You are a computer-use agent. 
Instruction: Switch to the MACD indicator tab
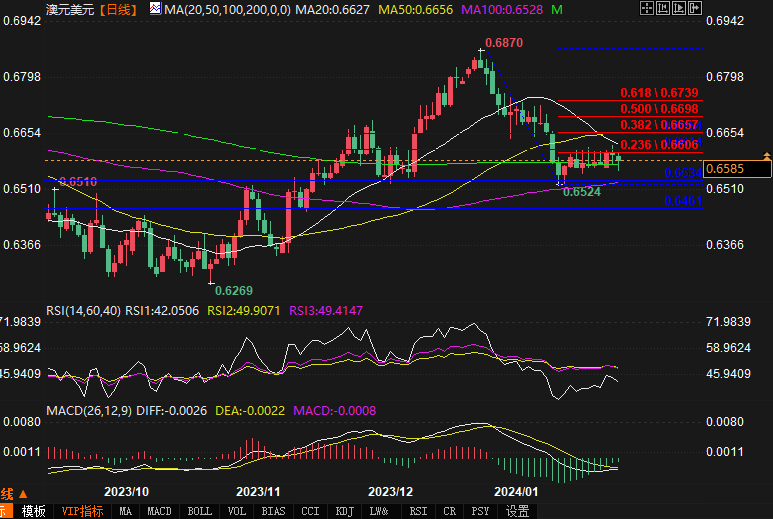[159, 511]
